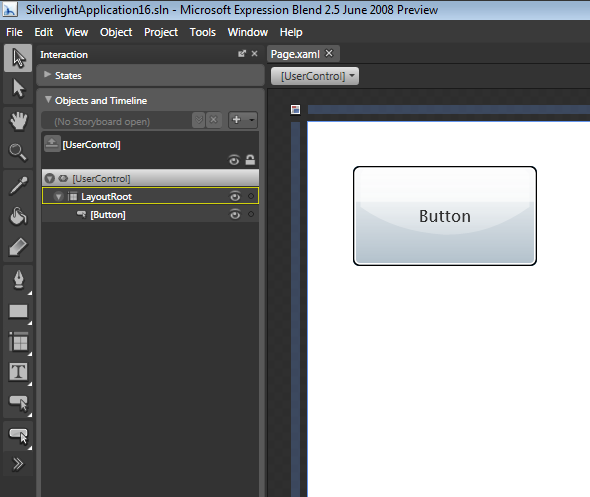Expand the States section
The image size is (590, 497).
tap(47, 74)
